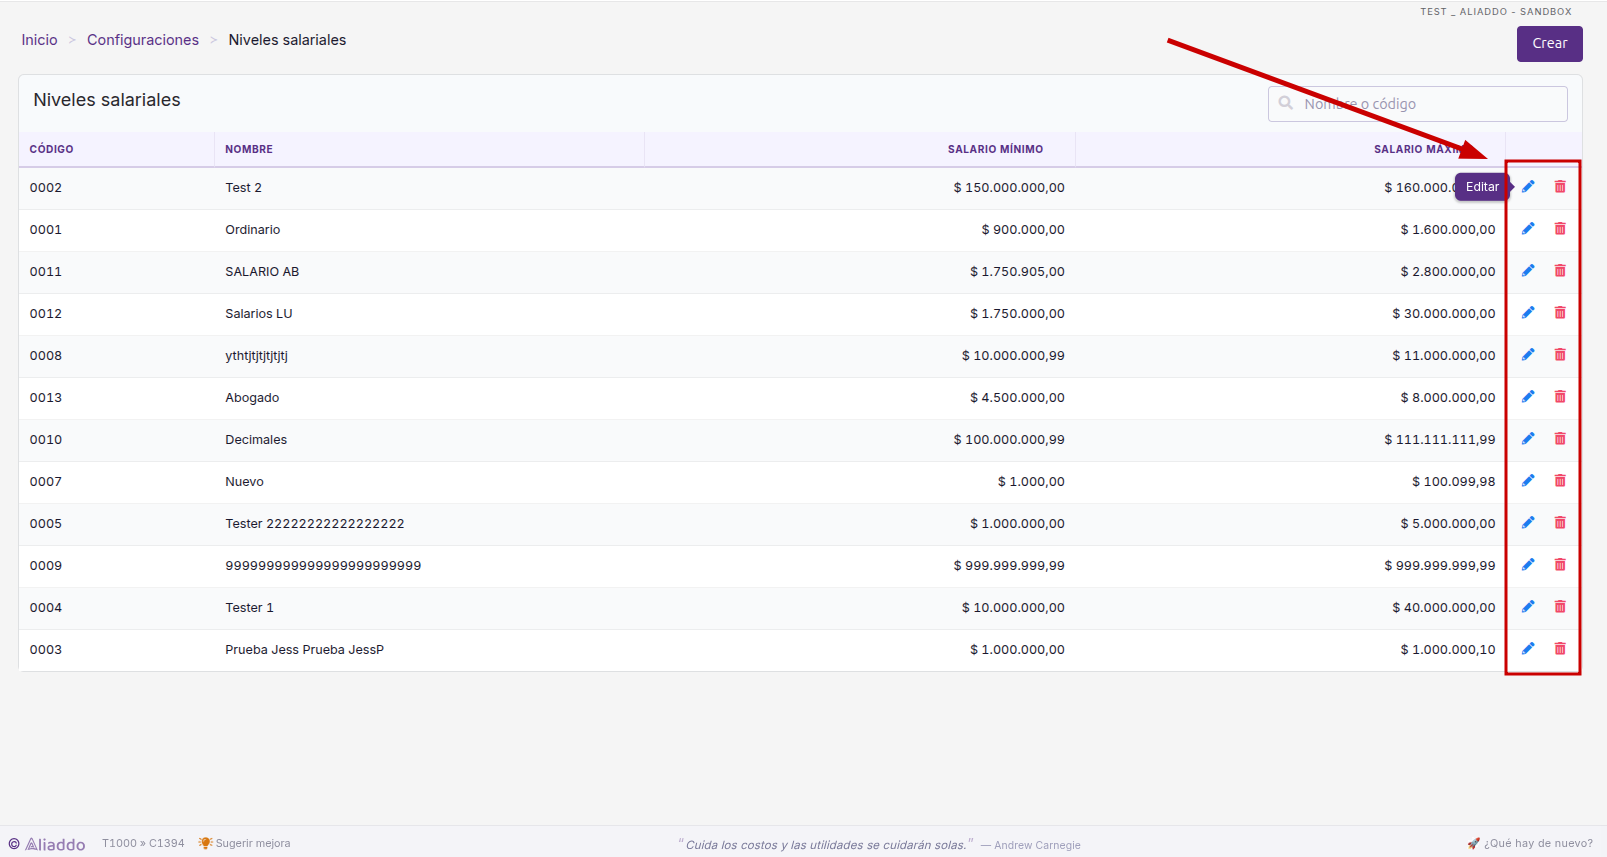Delete the Ordinario row with trash icon
The height and width of the screenshot is (857, 1607).
(x=1560, y=229)
